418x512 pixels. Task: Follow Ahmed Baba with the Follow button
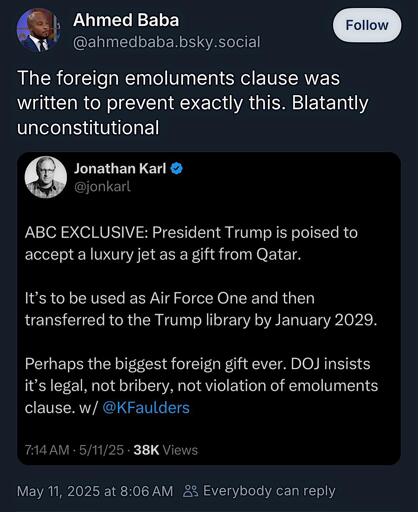(x=367, y=25)
